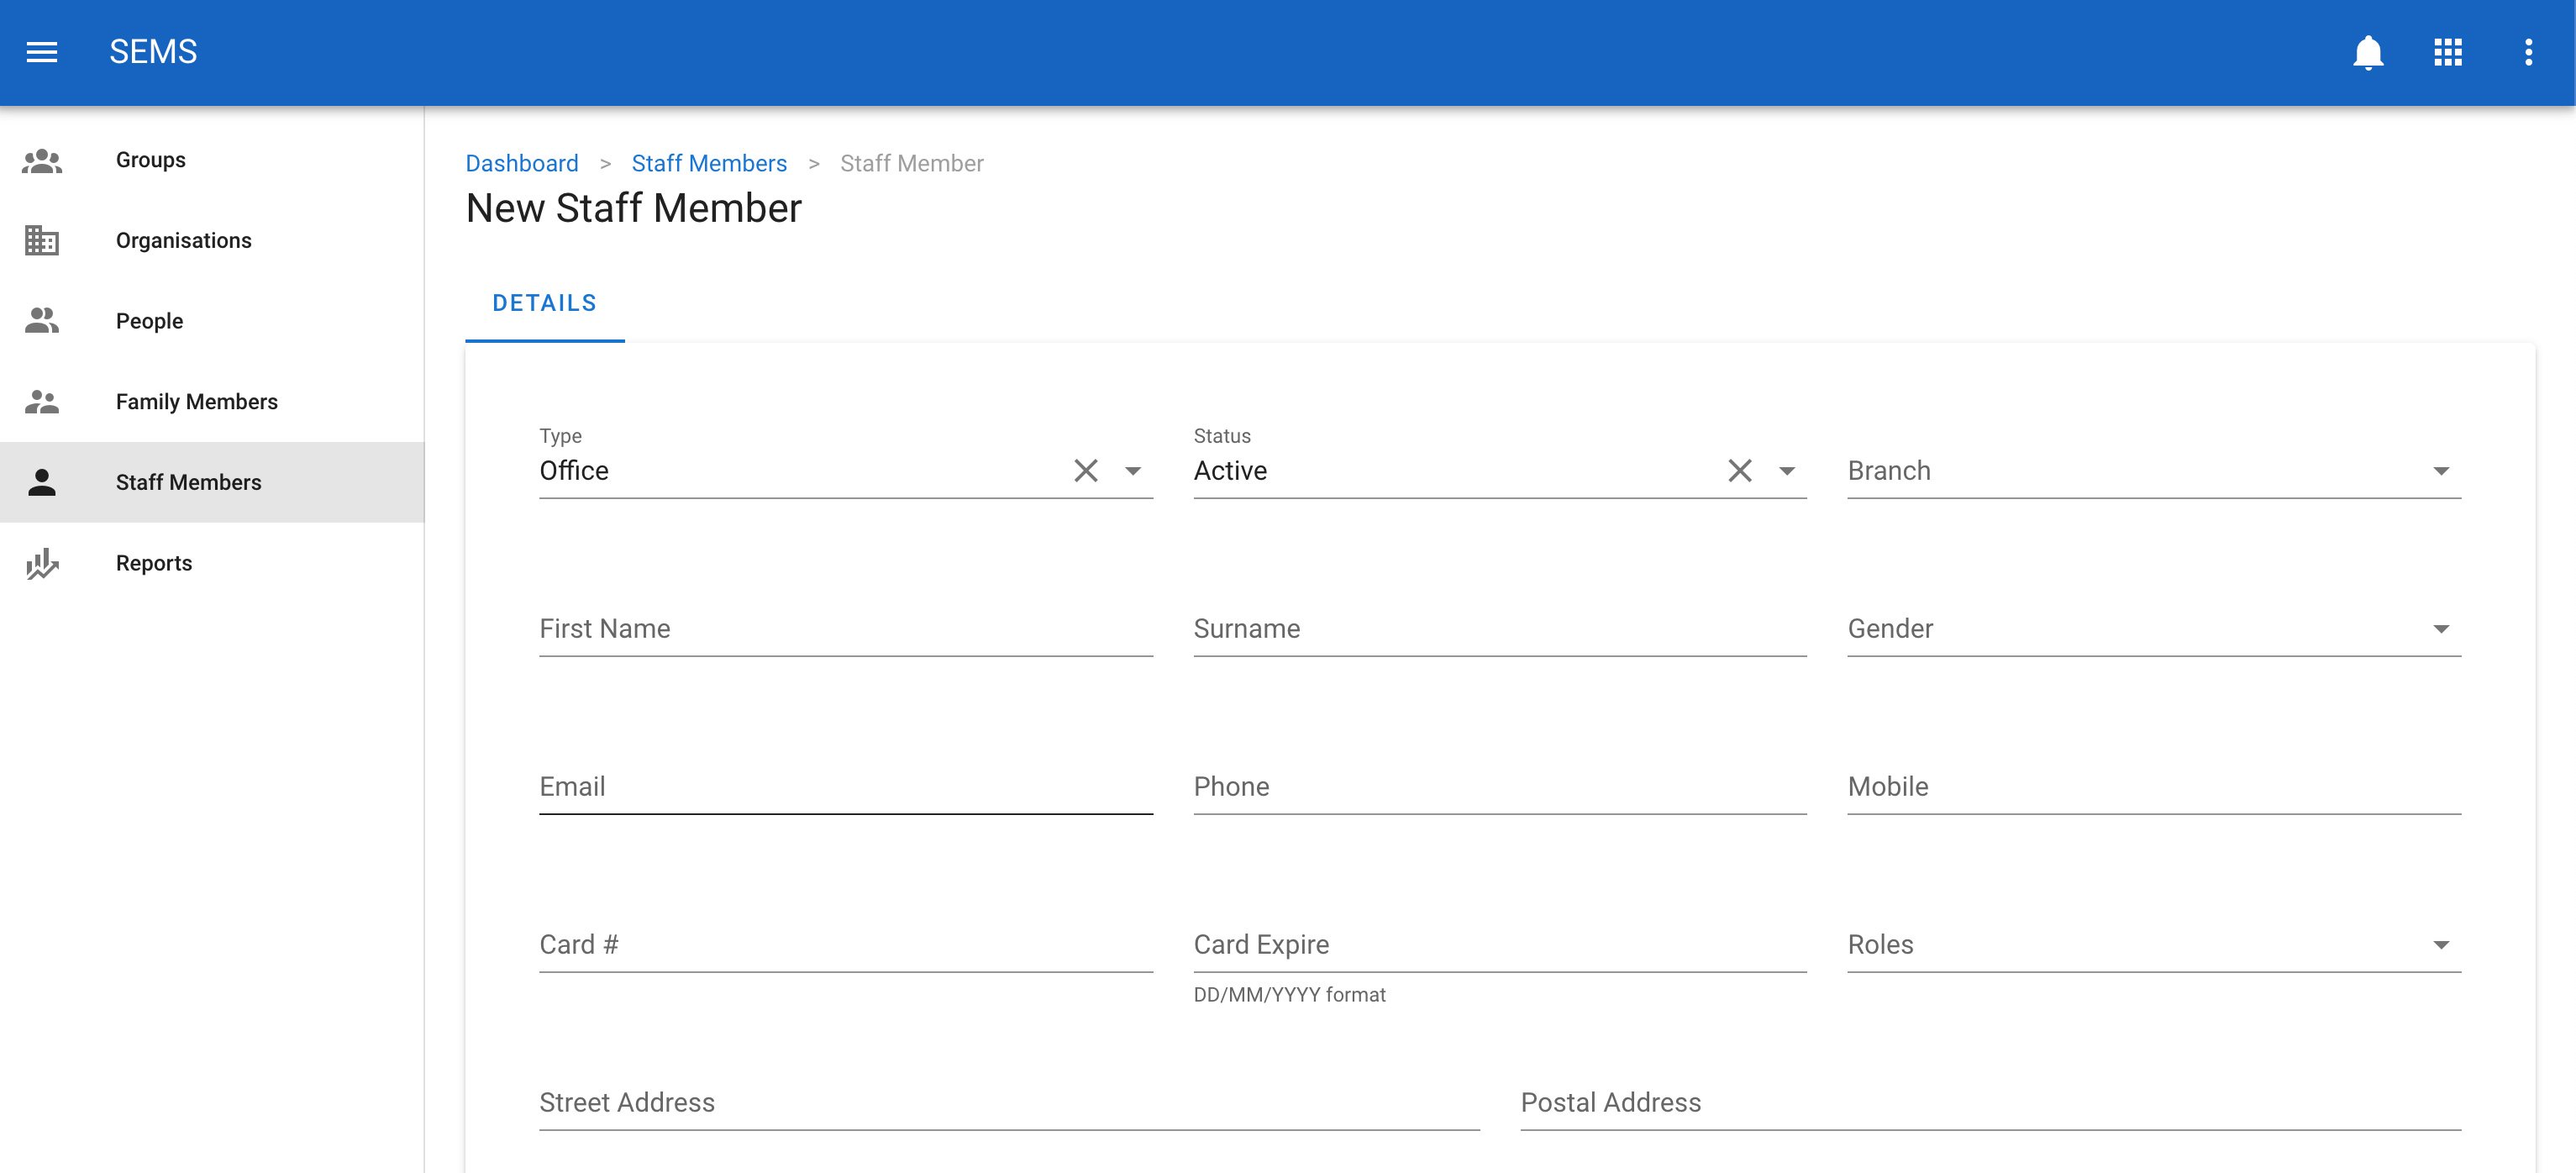
Task: Click the Organisations building icon
Action: point(41,241)
